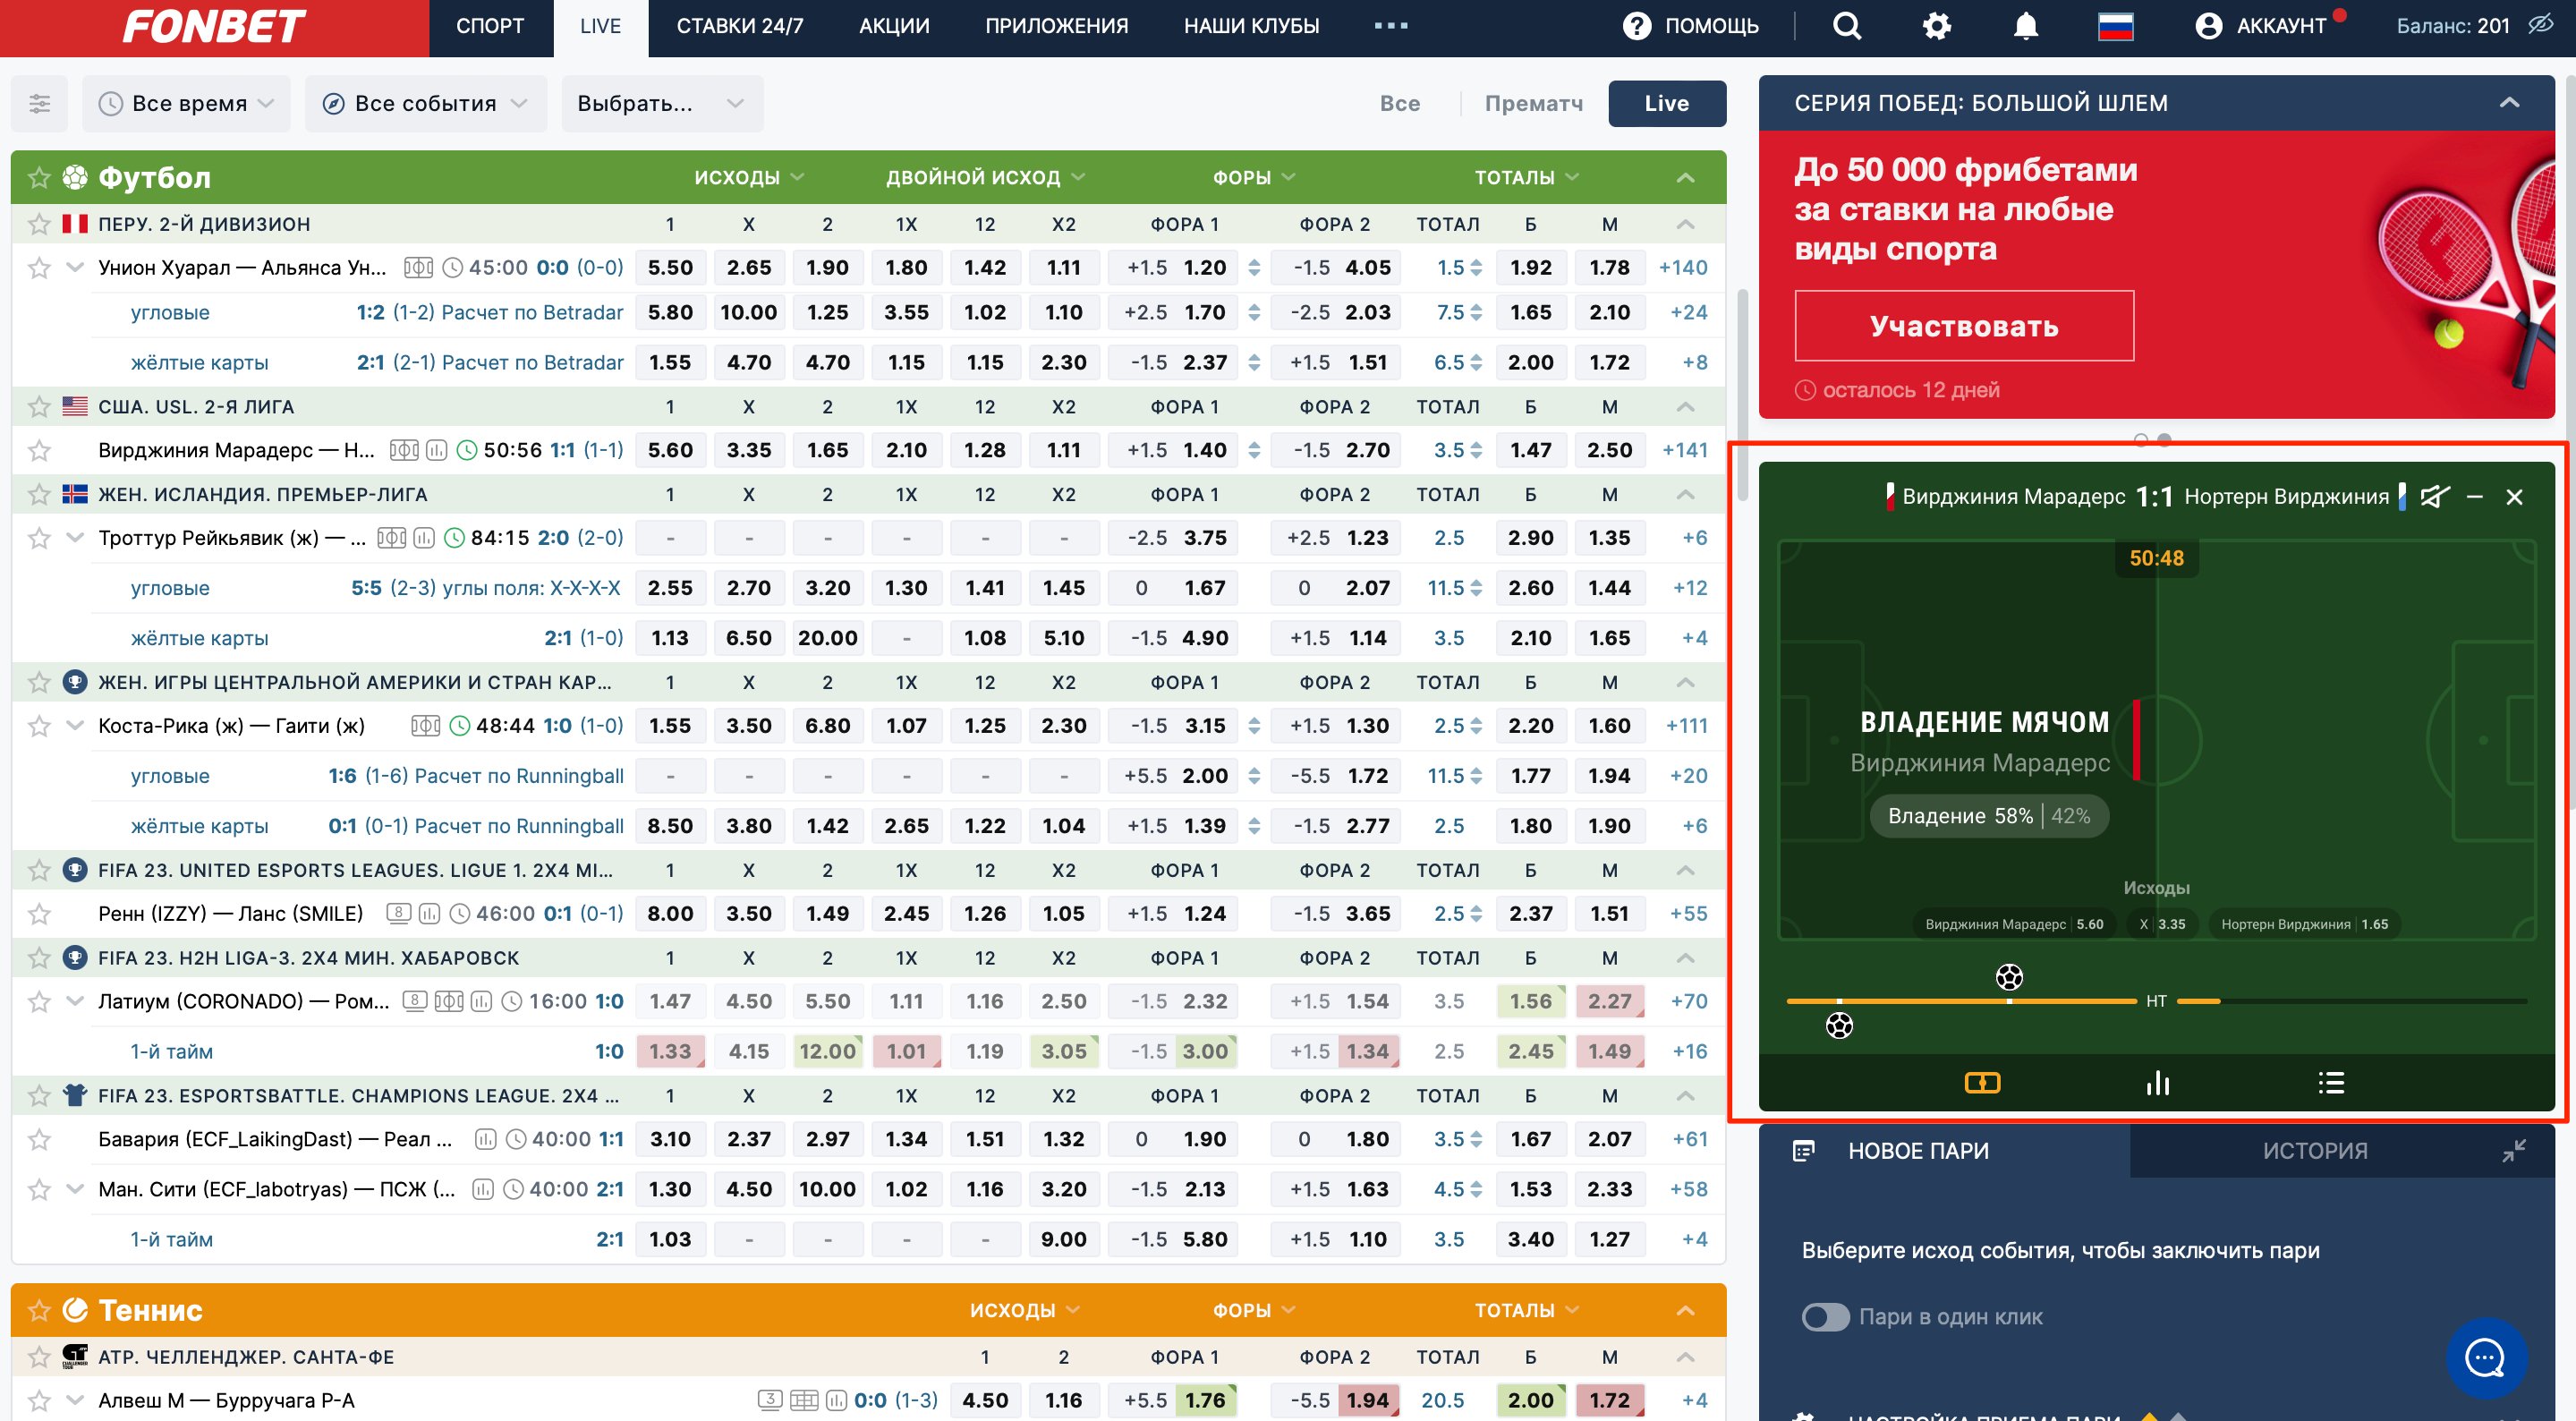Mute sound in match tracker widget
The image size is (2576, 1421).
click(2434, 497)
